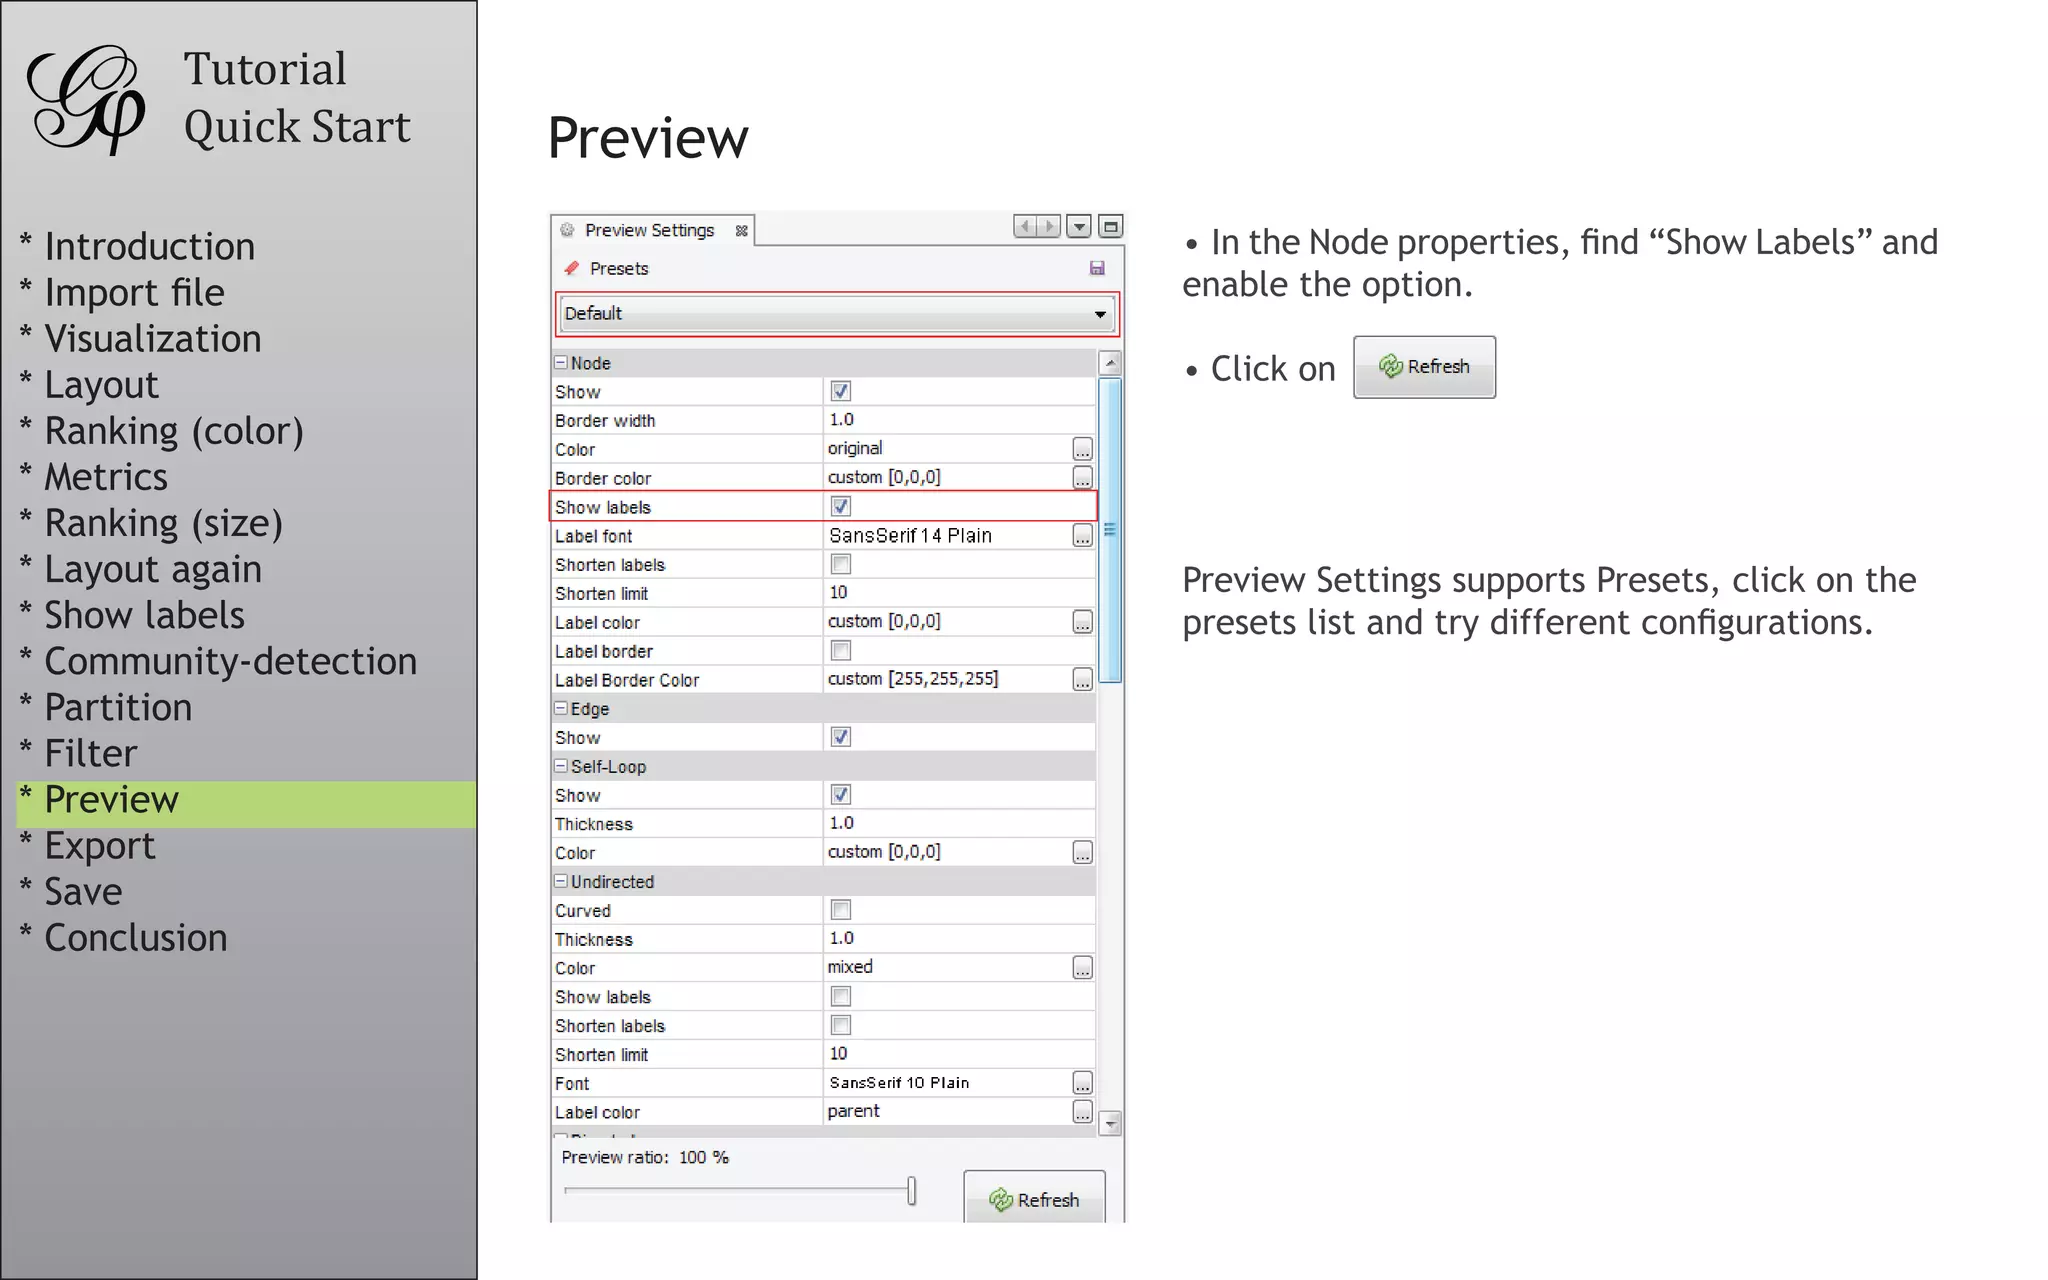The image size is (2048, 1280).
Task: Toggle the Node Show labels checkbox
Action: pos(841,507)
